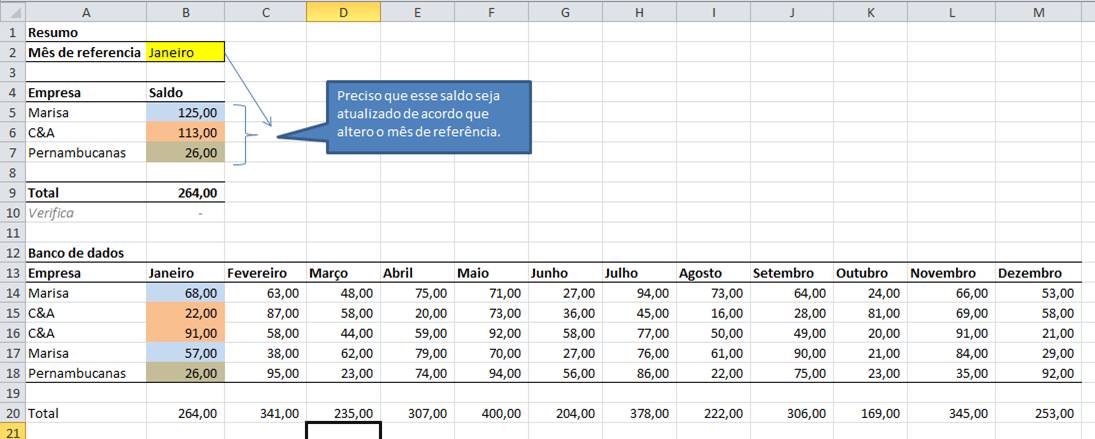Click the Saldo header cell

tap(186, 93)
